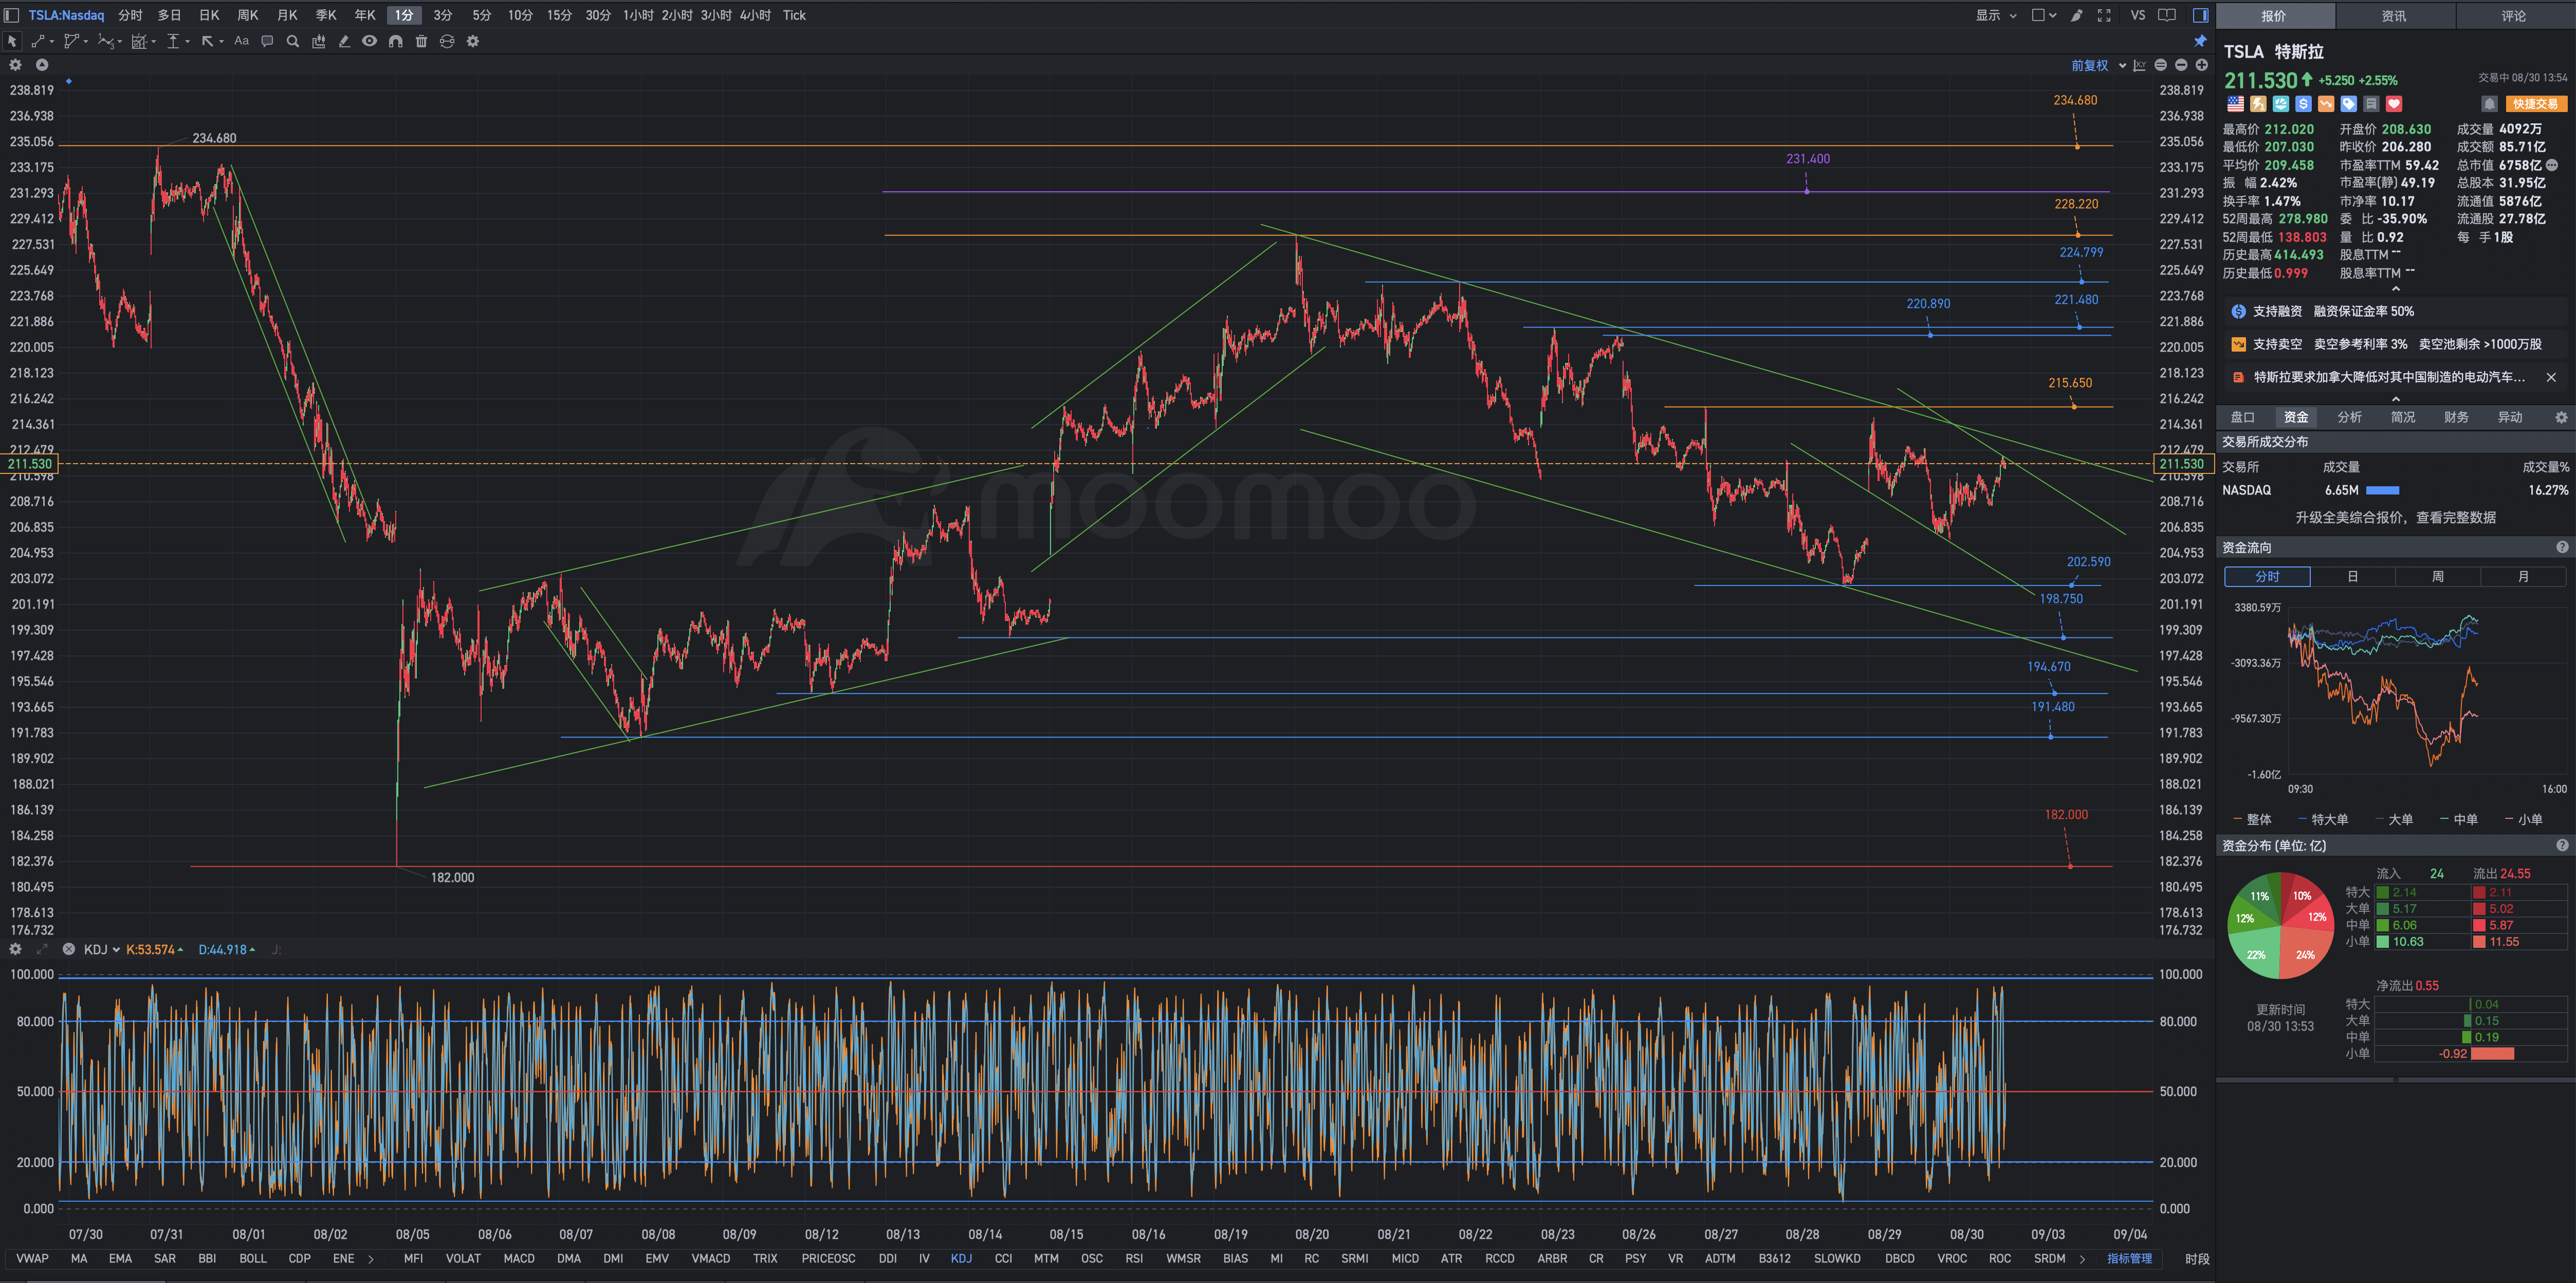Switch to the 盘口 order book tab
Screen dimensions: 2576x1283
pos(2242,417)
